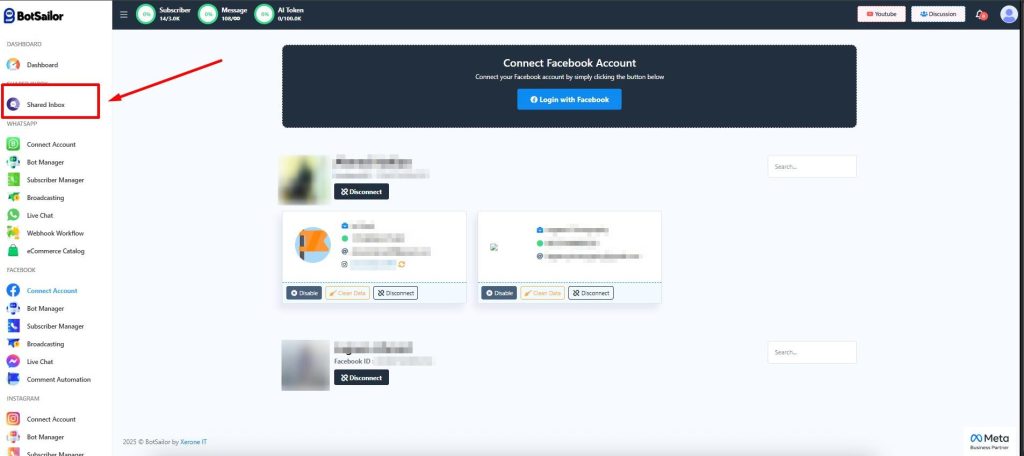Click the AI Token usage circle indicator
The height and width of the screenshot is (456, 1024).
264,14
